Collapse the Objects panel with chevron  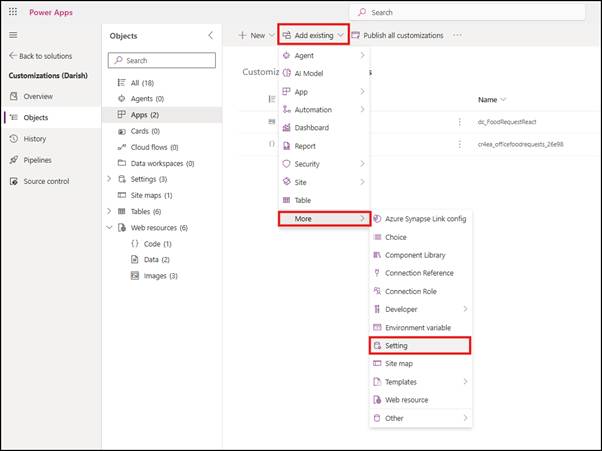tap(209, 35)
